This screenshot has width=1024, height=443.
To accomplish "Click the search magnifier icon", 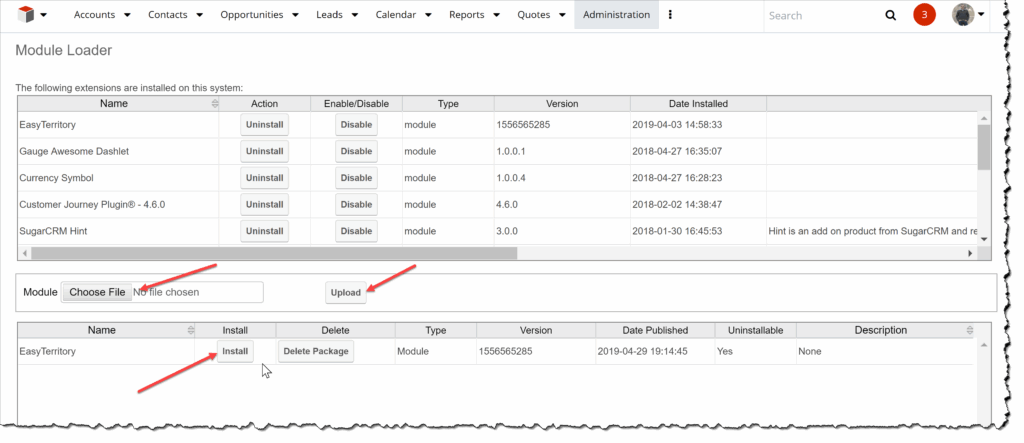I will tap(890, 15).
